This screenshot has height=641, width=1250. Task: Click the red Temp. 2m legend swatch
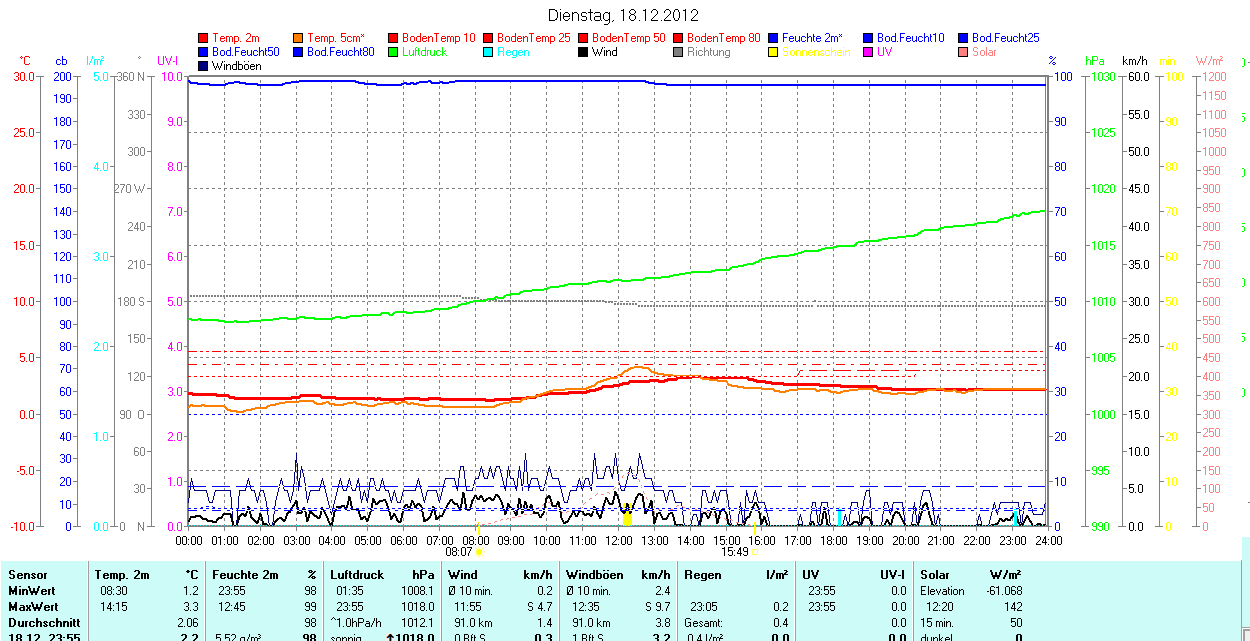point(204,38)
